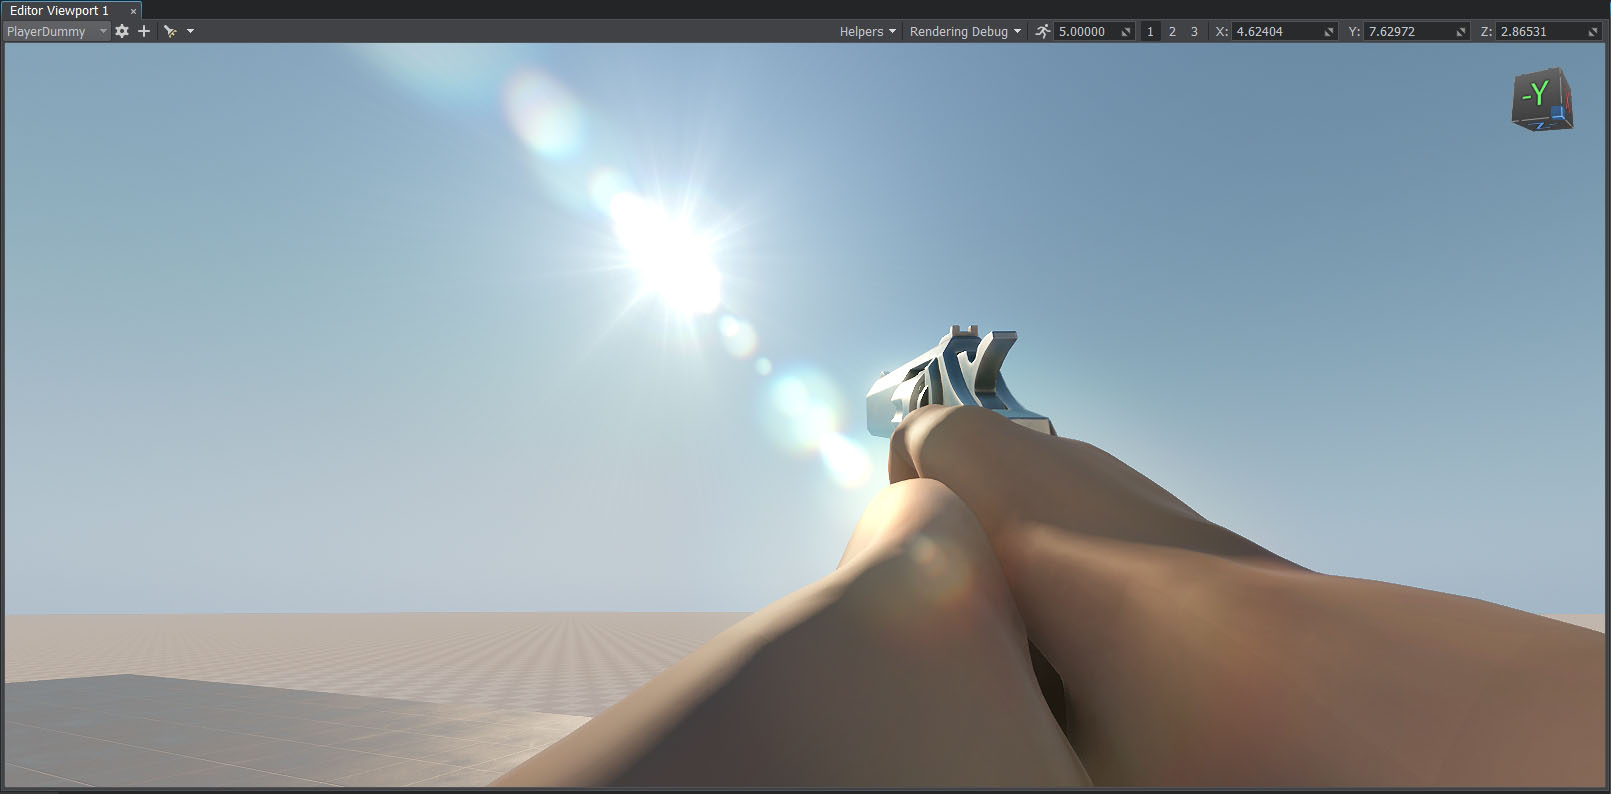
Task: Close the Editor Viewport 1 tab
Action: pos(133,11)
